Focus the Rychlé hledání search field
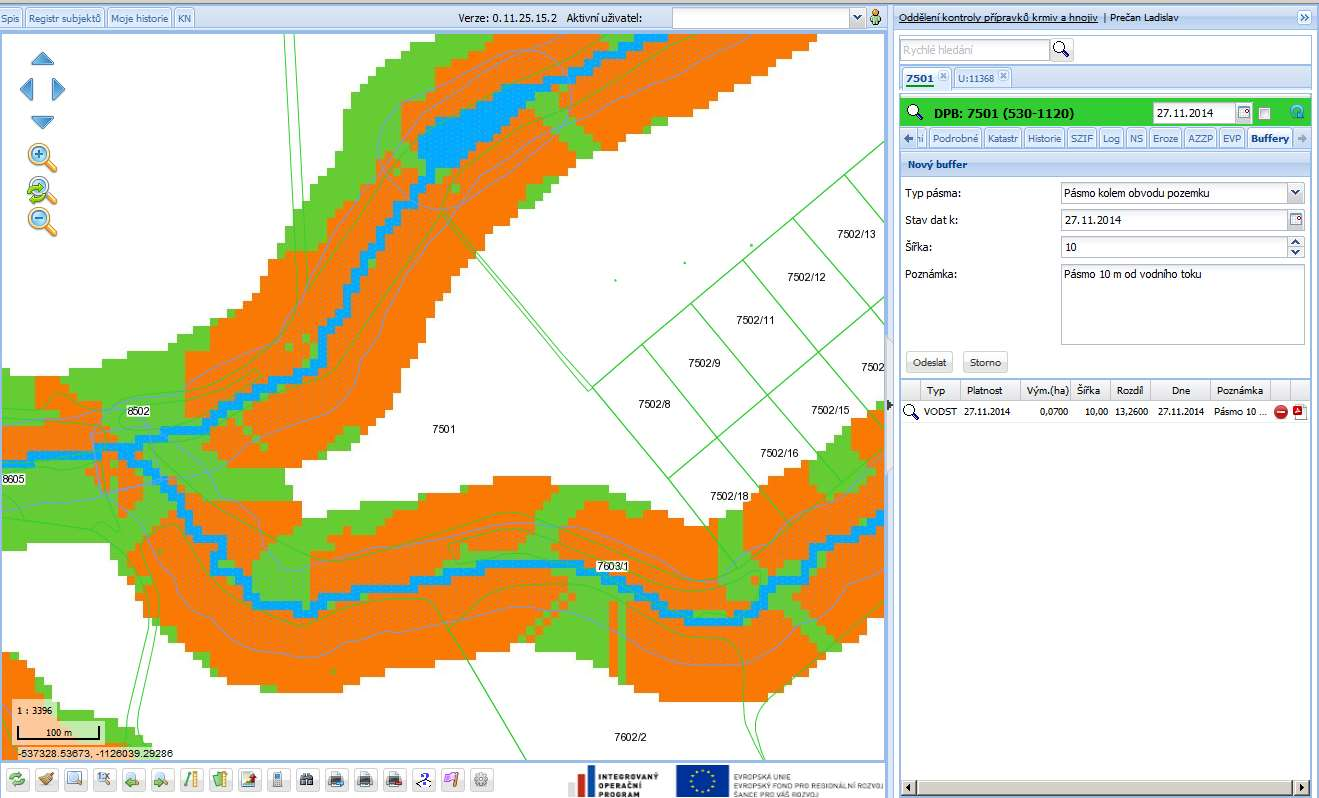 click(975, 50)
